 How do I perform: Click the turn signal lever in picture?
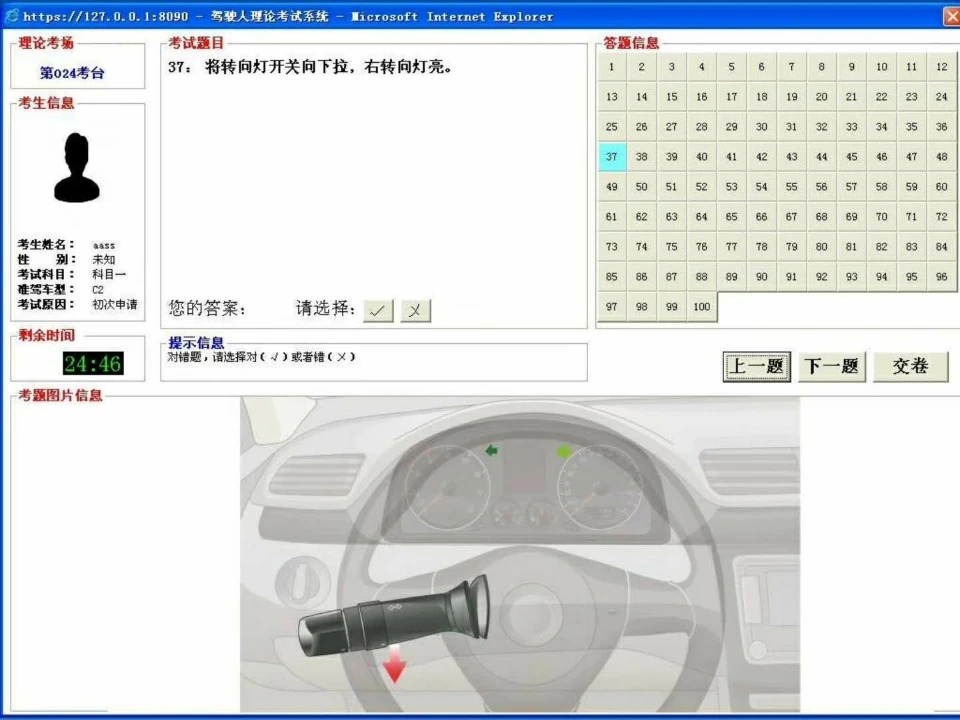390,615
